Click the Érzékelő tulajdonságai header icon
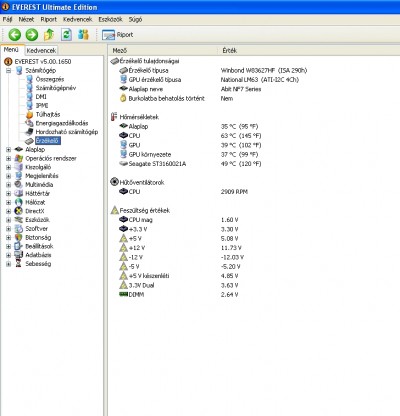This screenshot has width=400, height=416. (x=115, y=61)
